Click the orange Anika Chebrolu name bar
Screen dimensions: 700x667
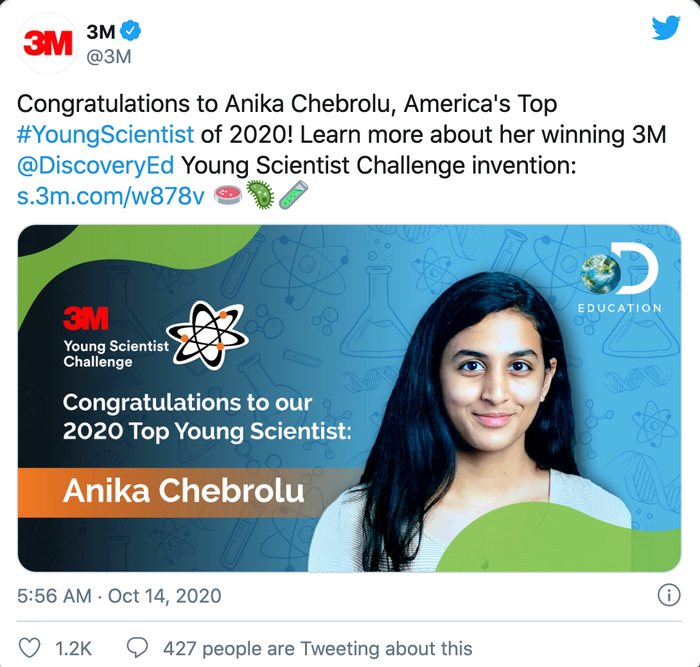[183, 492]
